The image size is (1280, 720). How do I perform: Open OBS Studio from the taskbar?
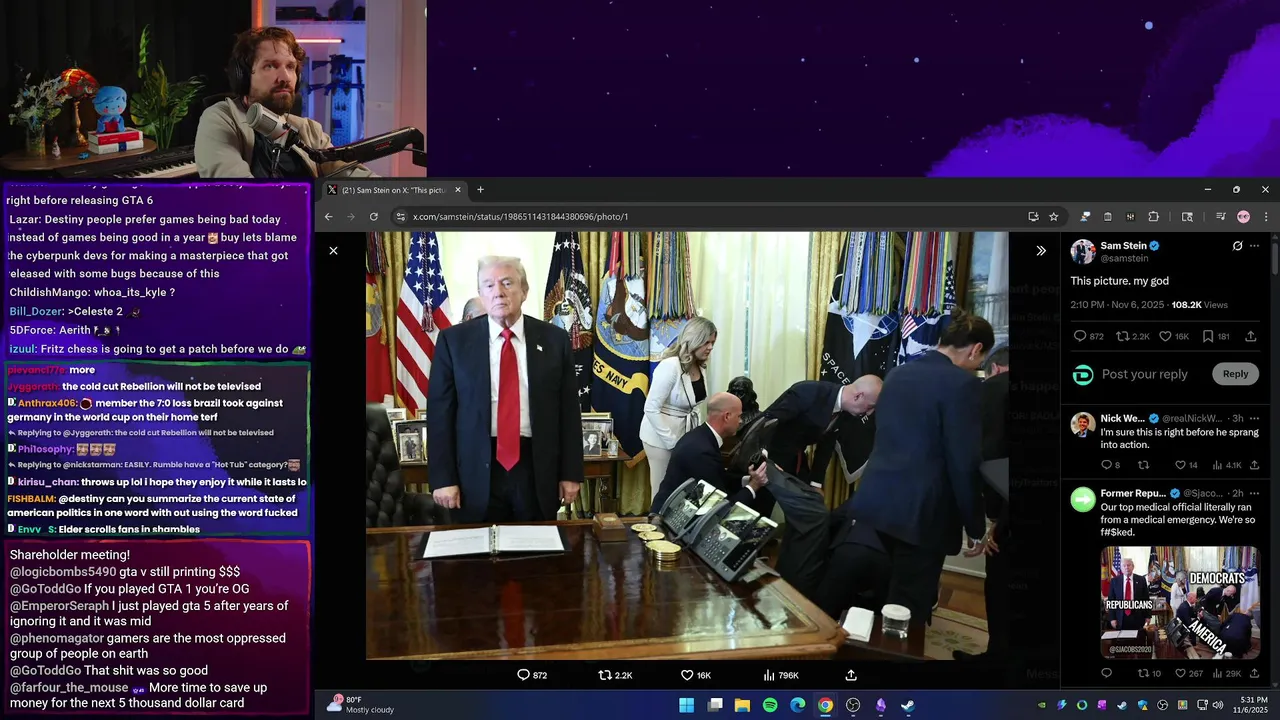click(853, 705)
